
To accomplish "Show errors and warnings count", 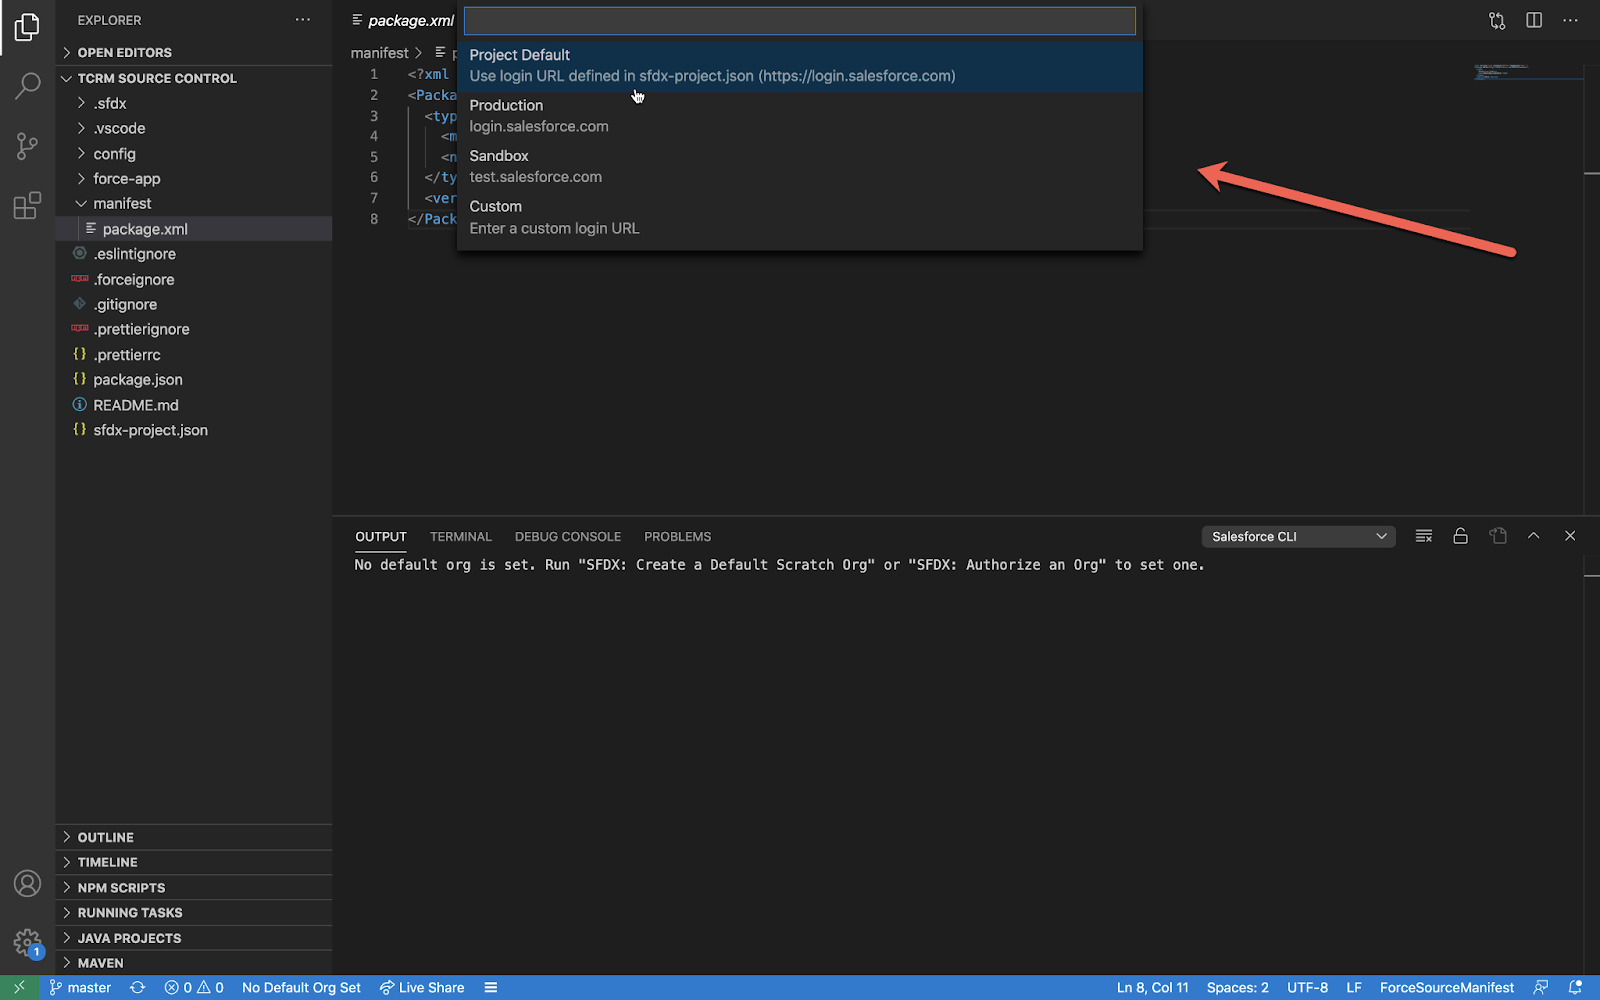I will [194, 987].
